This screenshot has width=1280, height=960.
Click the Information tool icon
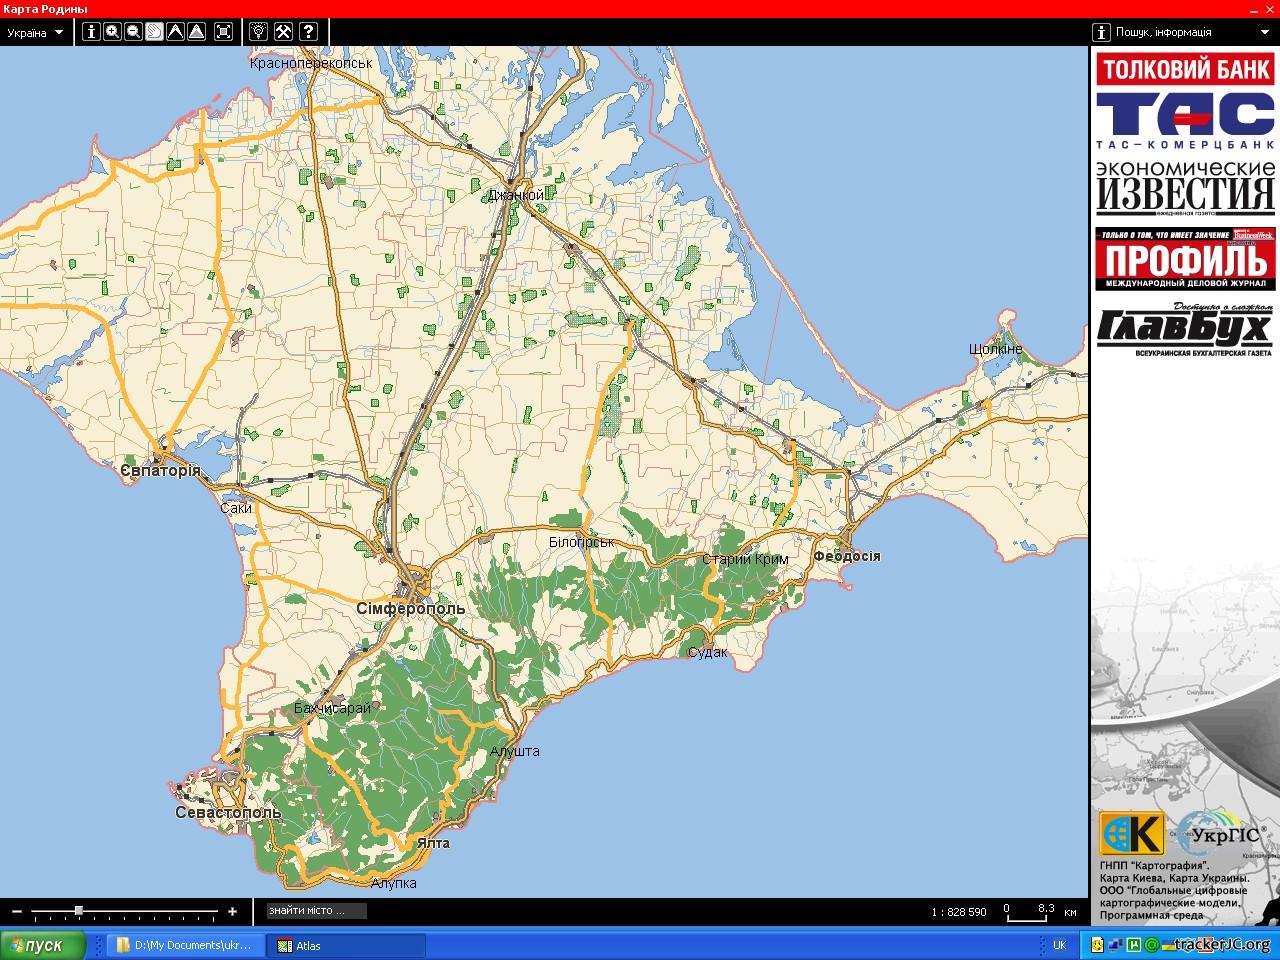pos(91,32)
